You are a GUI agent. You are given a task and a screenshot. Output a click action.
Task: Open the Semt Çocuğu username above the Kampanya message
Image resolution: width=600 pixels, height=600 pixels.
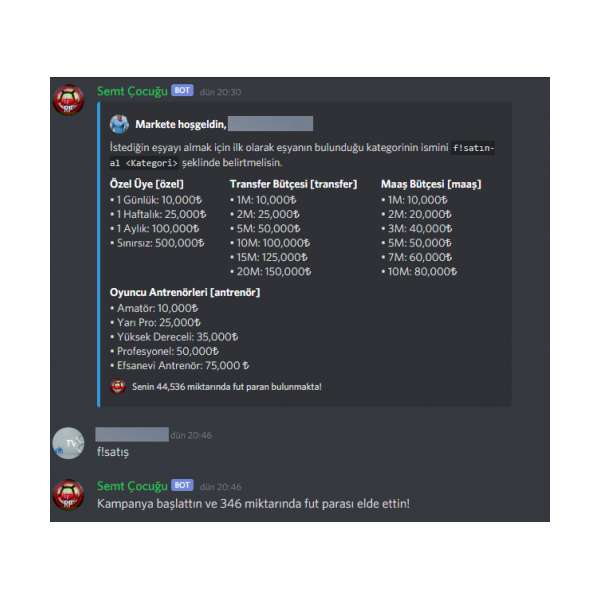[132, 486]
